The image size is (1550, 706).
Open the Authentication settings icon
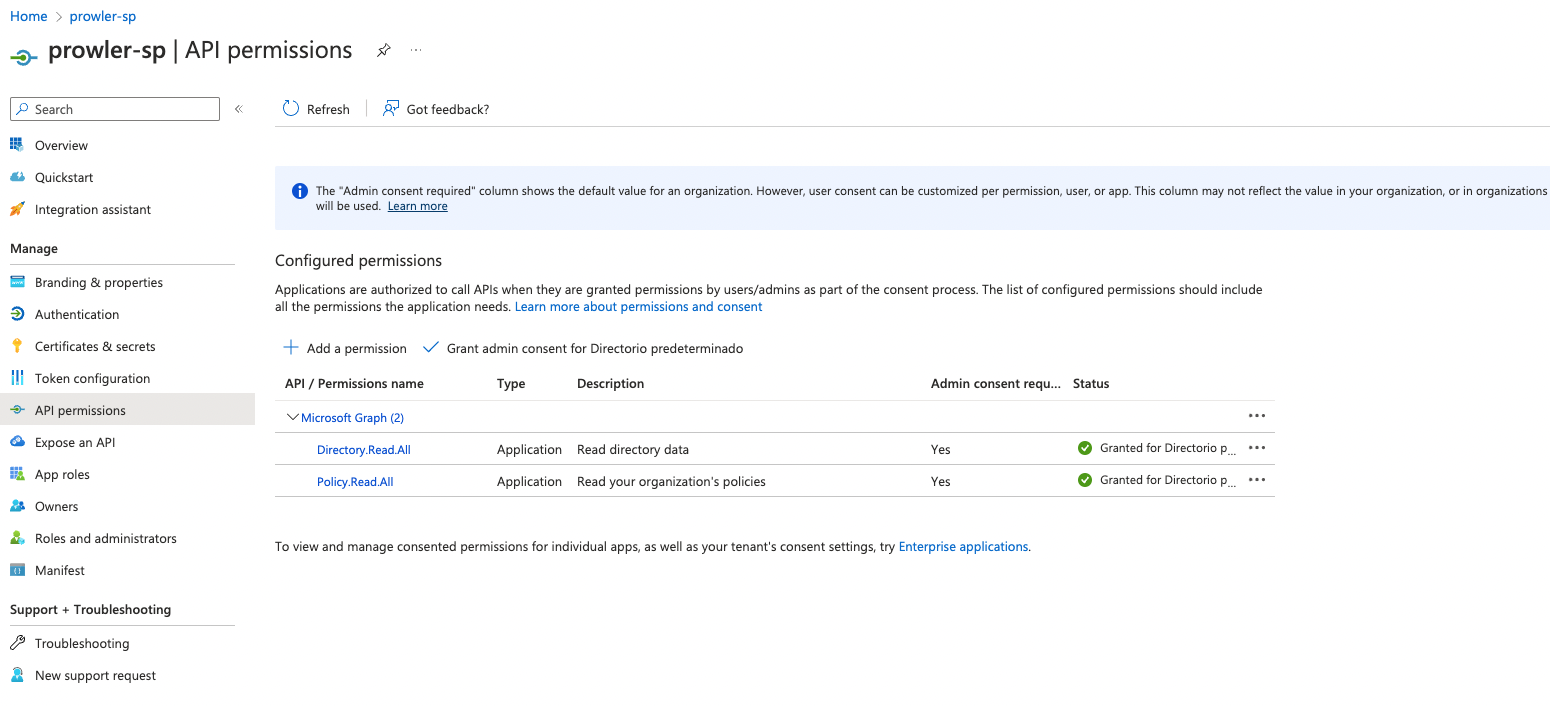coord(19,313)
